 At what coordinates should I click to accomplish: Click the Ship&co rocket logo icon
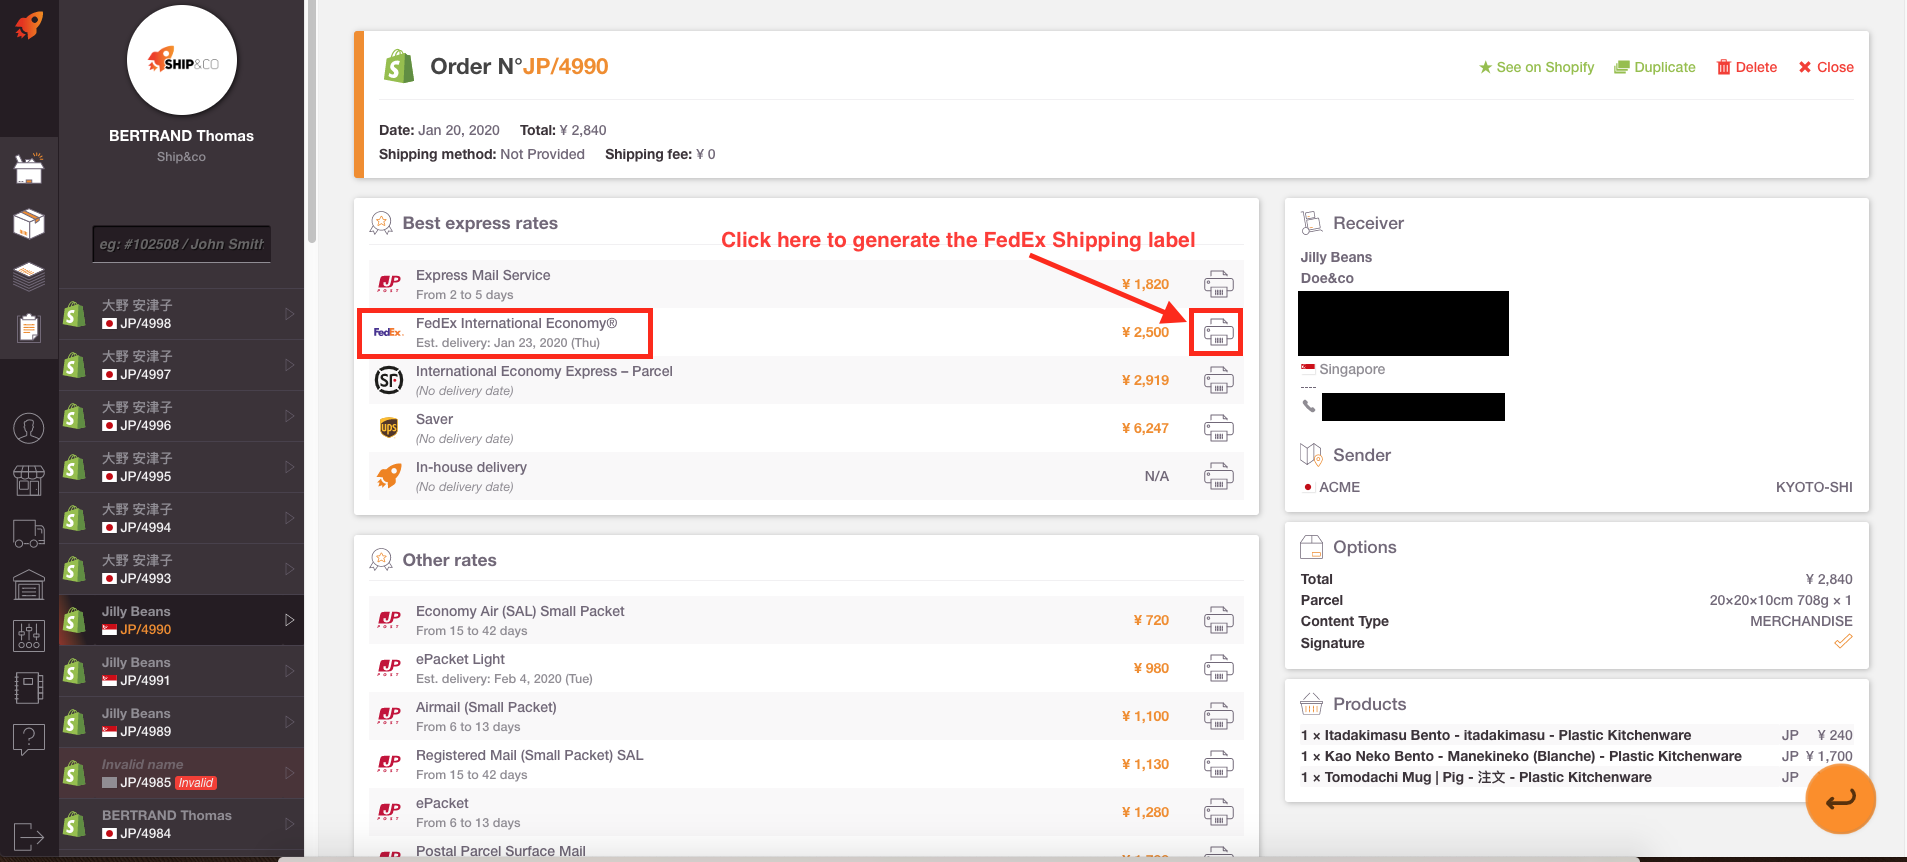click(29, 24)
